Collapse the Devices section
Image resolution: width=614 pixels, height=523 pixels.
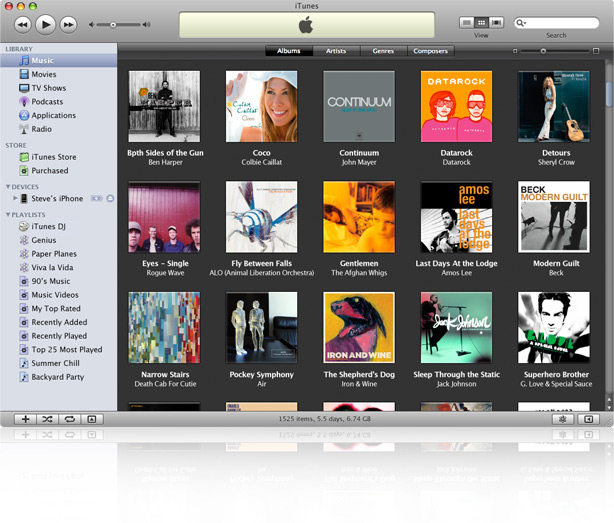coord(8,187)
